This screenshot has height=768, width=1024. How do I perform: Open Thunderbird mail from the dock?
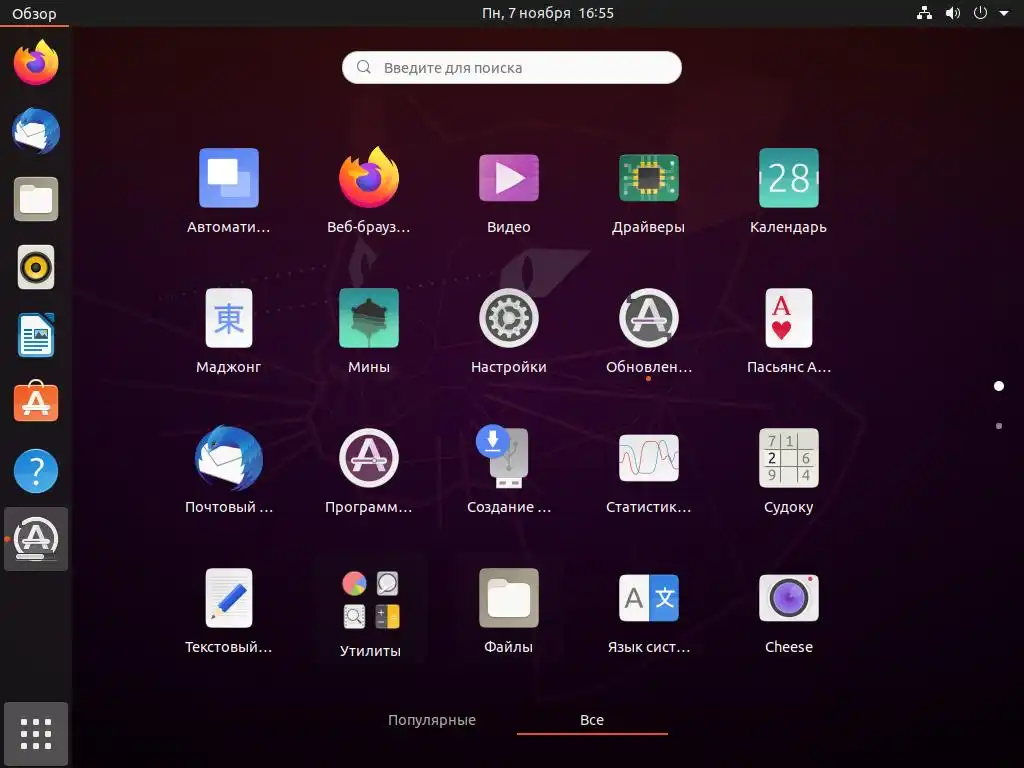click(36, 131)
